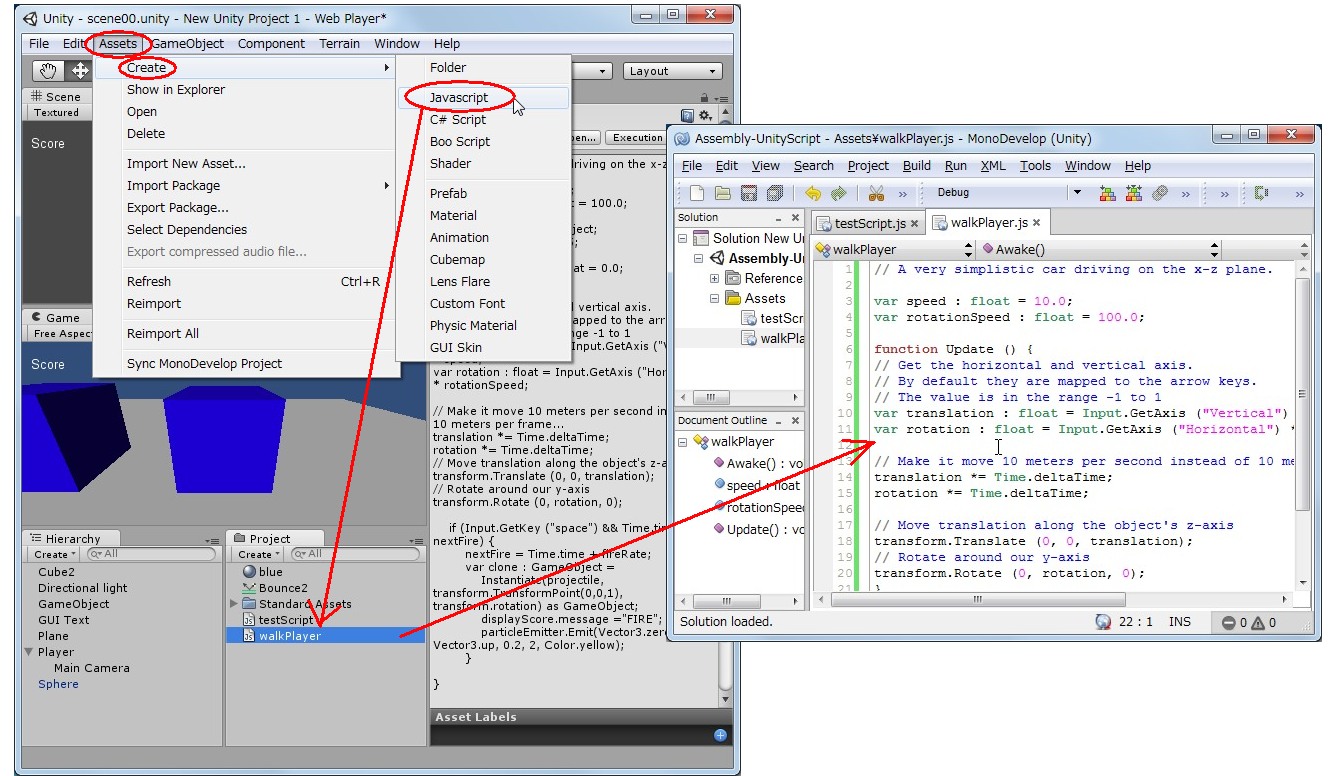Click the Undo arrow in MonoDevelop toolbar
This screenshot has width=1330, height=776.
[813, 193]
